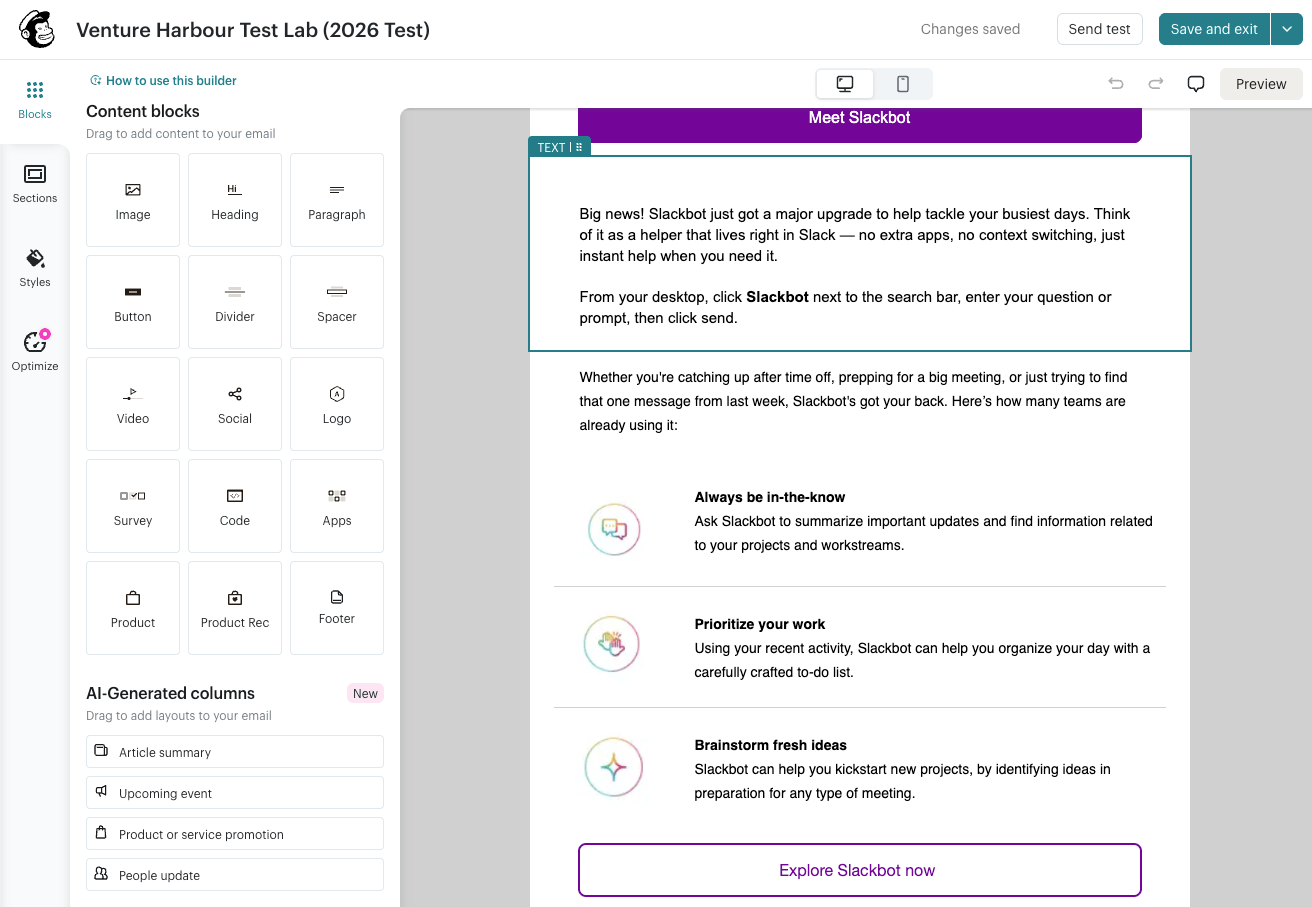Open the Optimize sidebar tab
Screen dimensions: 1312x907
(x=35, y=352)
